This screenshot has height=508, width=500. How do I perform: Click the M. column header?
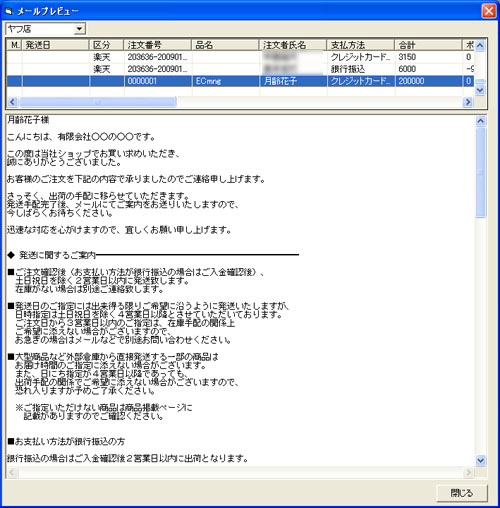tap(14, 45)
